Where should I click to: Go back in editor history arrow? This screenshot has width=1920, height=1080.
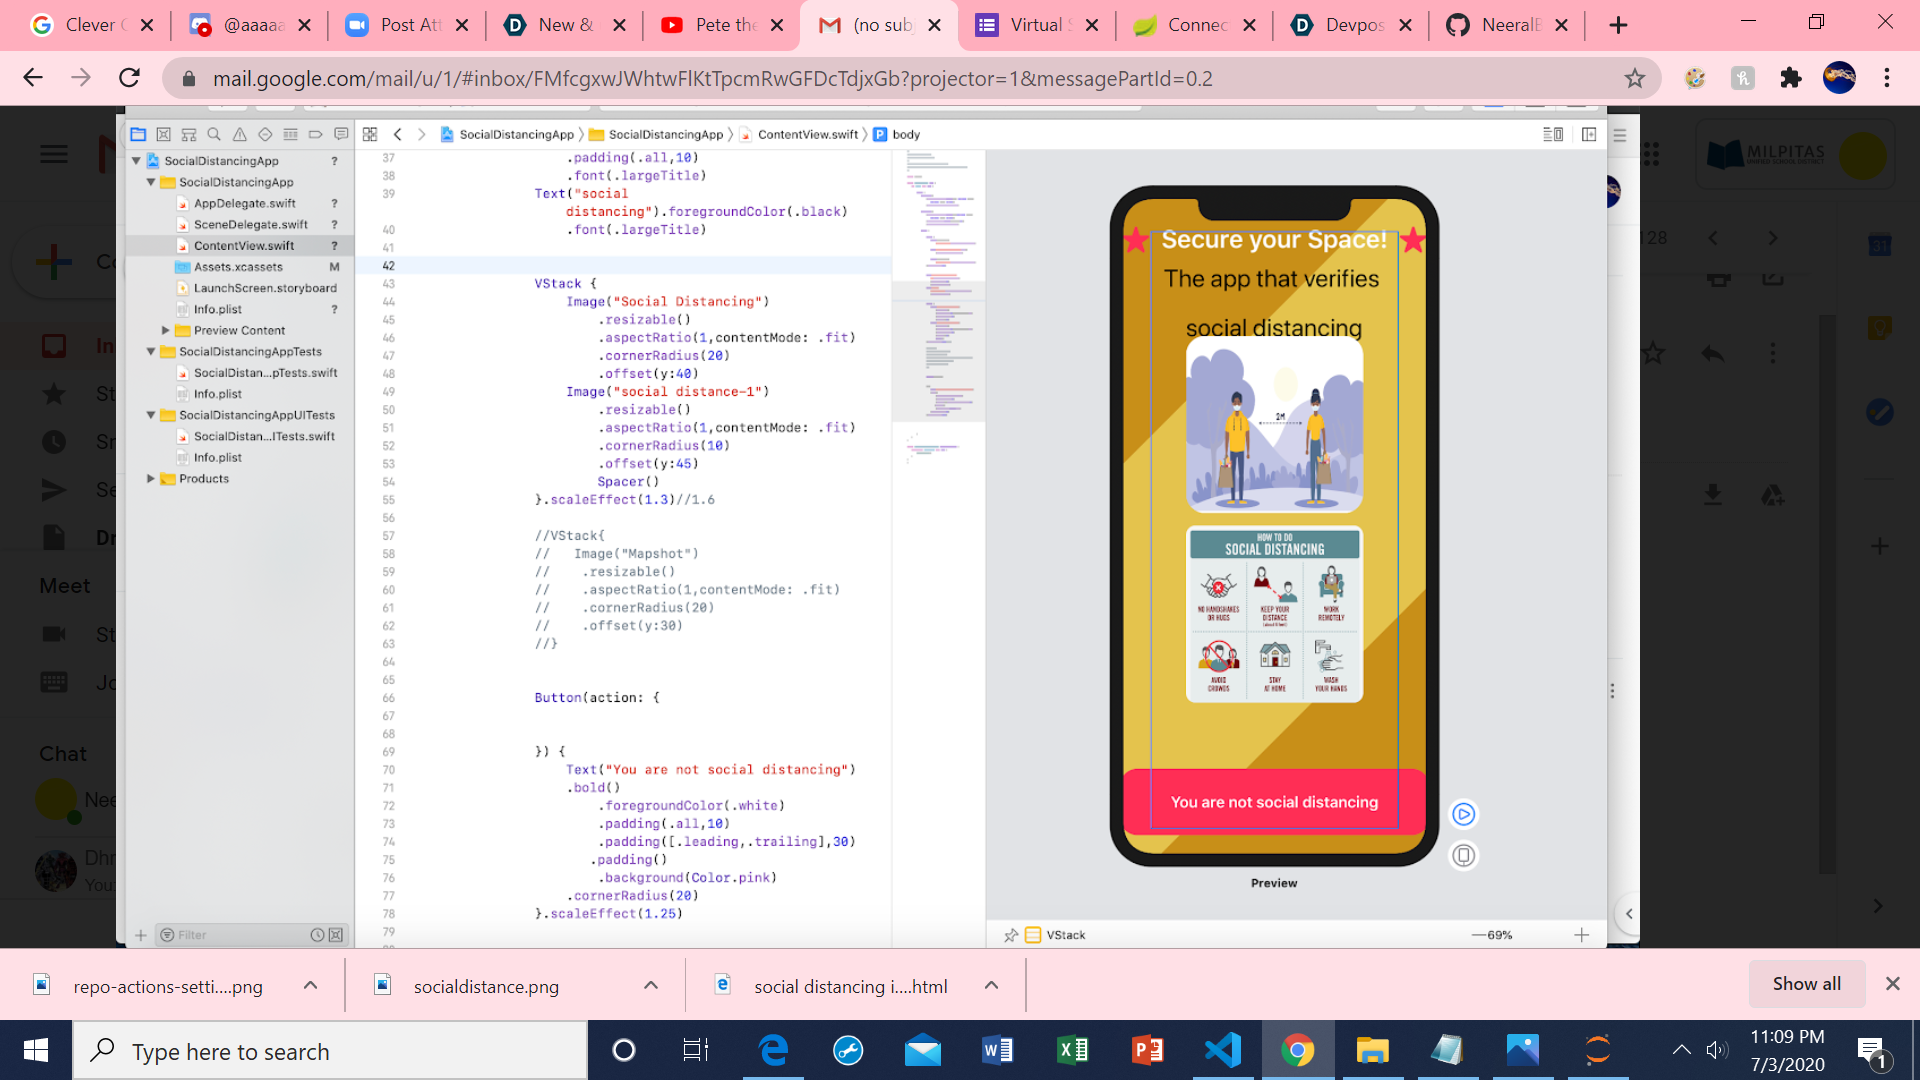(398, 134)
